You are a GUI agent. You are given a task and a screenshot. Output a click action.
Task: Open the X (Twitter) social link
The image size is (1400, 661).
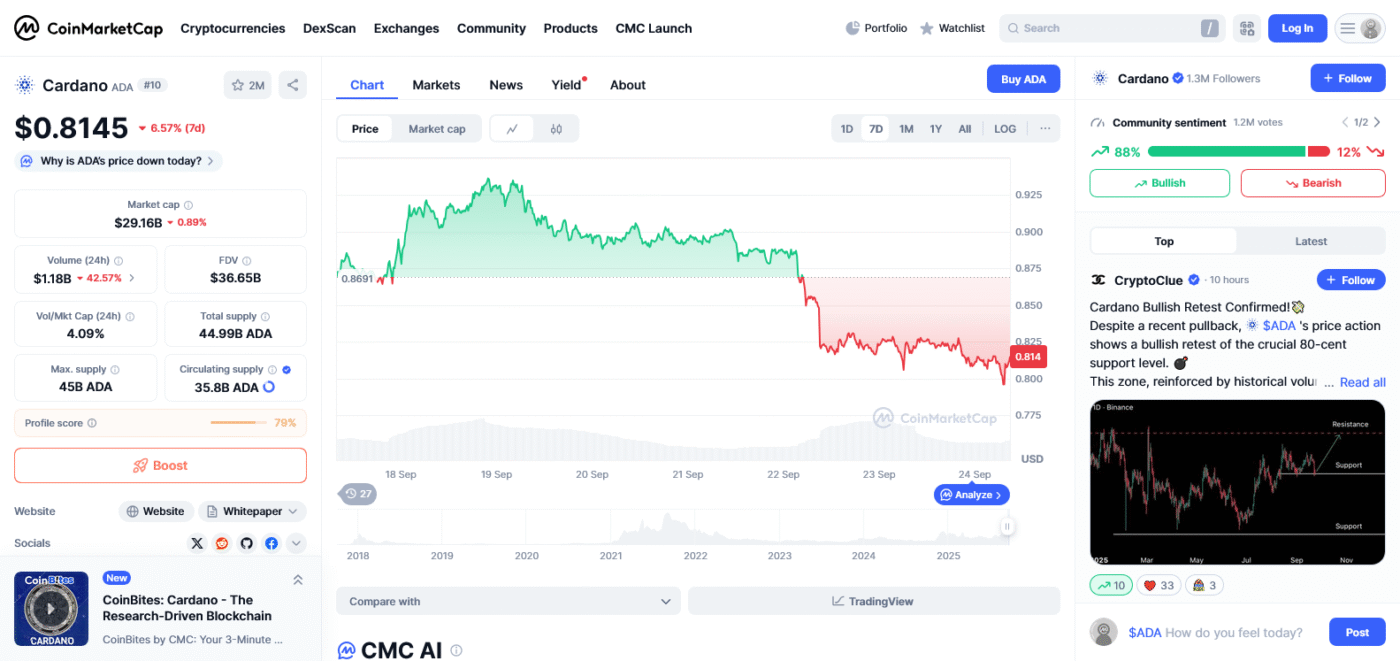tap(197, 543)
